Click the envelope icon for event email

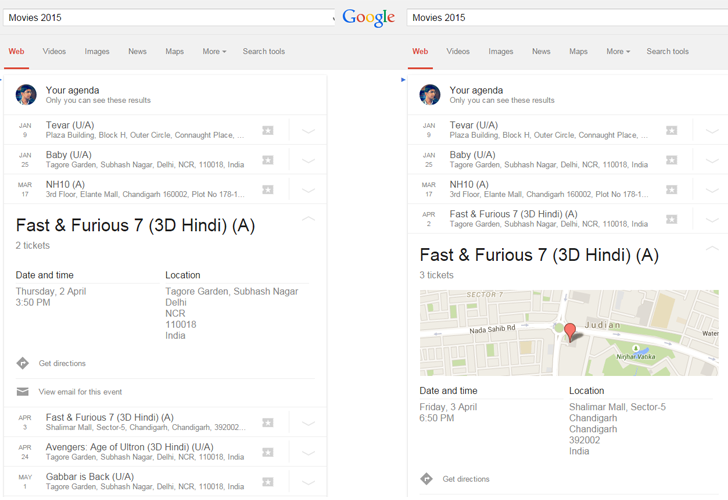23,392
